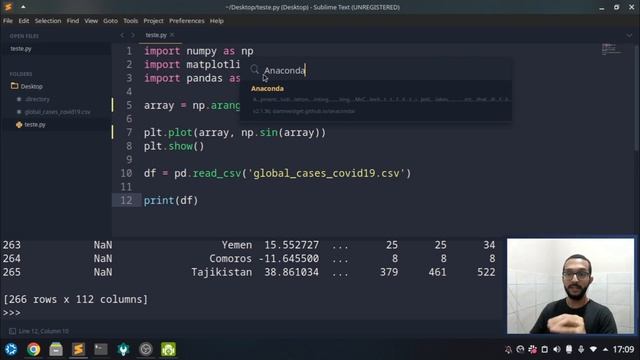Open the Selection menu
This screenshot has width=640, height=360.
[48, 21]
